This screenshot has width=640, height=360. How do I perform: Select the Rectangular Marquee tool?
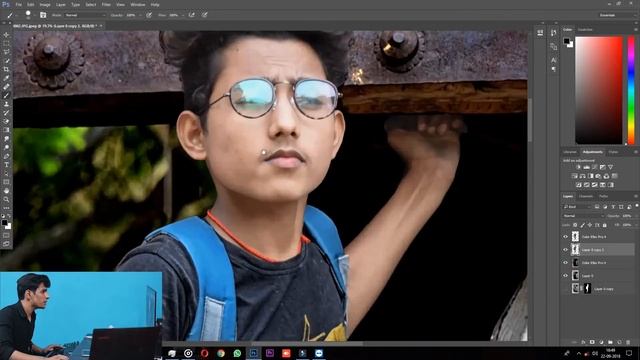tap(6, 44)
